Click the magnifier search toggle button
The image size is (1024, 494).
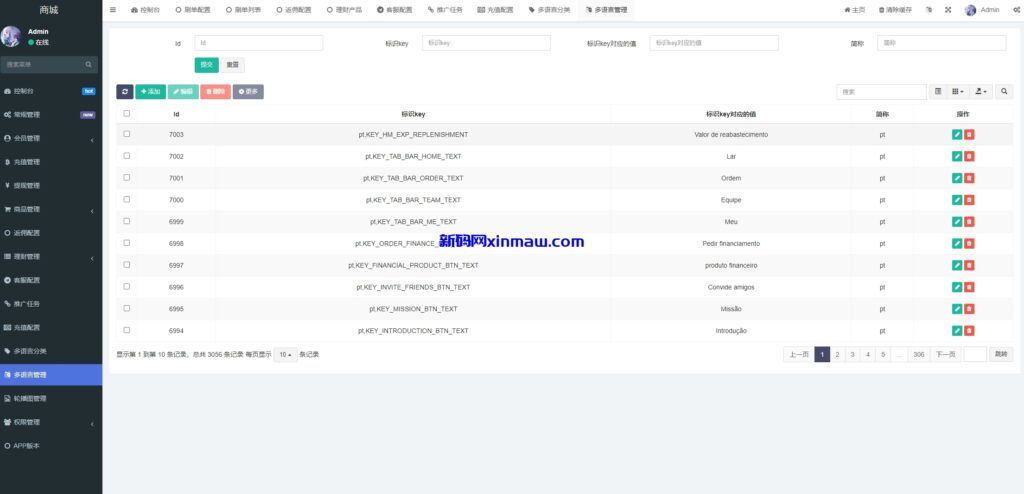(x=1004, y=91)
